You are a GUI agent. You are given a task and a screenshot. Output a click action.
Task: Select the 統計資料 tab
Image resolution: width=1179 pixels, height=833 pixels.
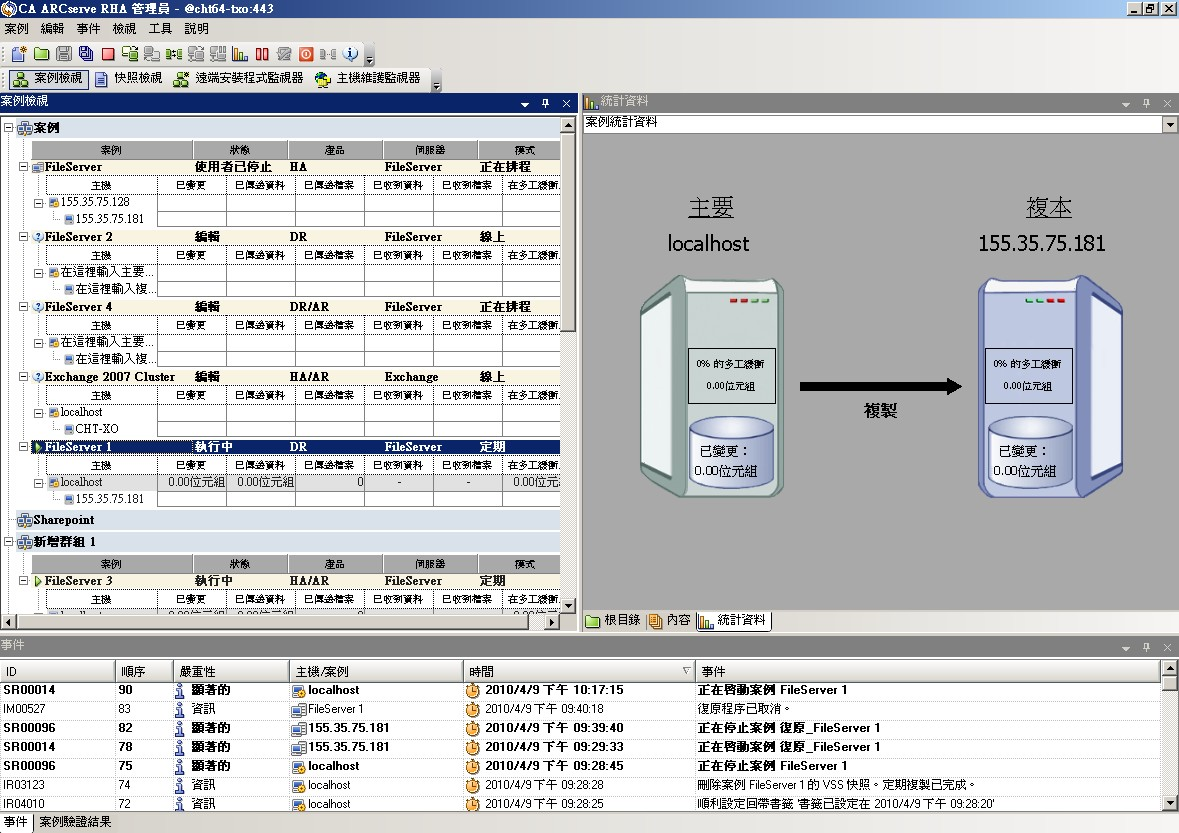pyautogui.click(x=733, y=620)
